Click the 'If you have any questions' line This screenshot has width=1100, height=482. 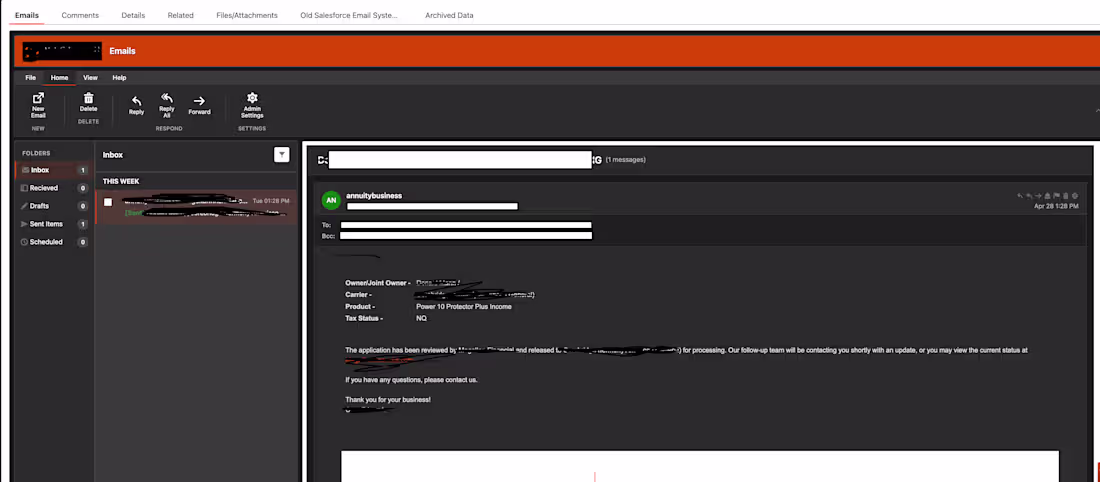(412, 380)
